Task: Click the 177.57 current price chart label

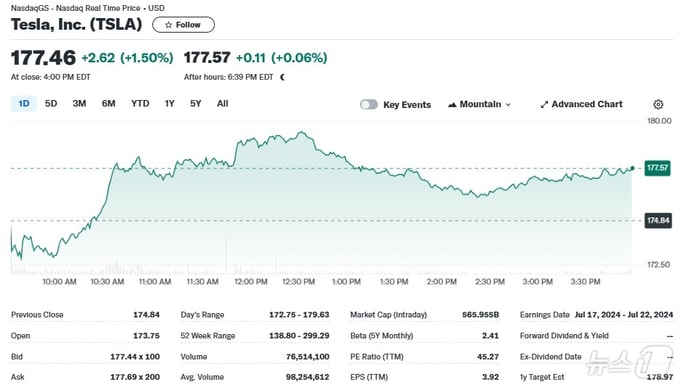Action: (x=657, y=168)
